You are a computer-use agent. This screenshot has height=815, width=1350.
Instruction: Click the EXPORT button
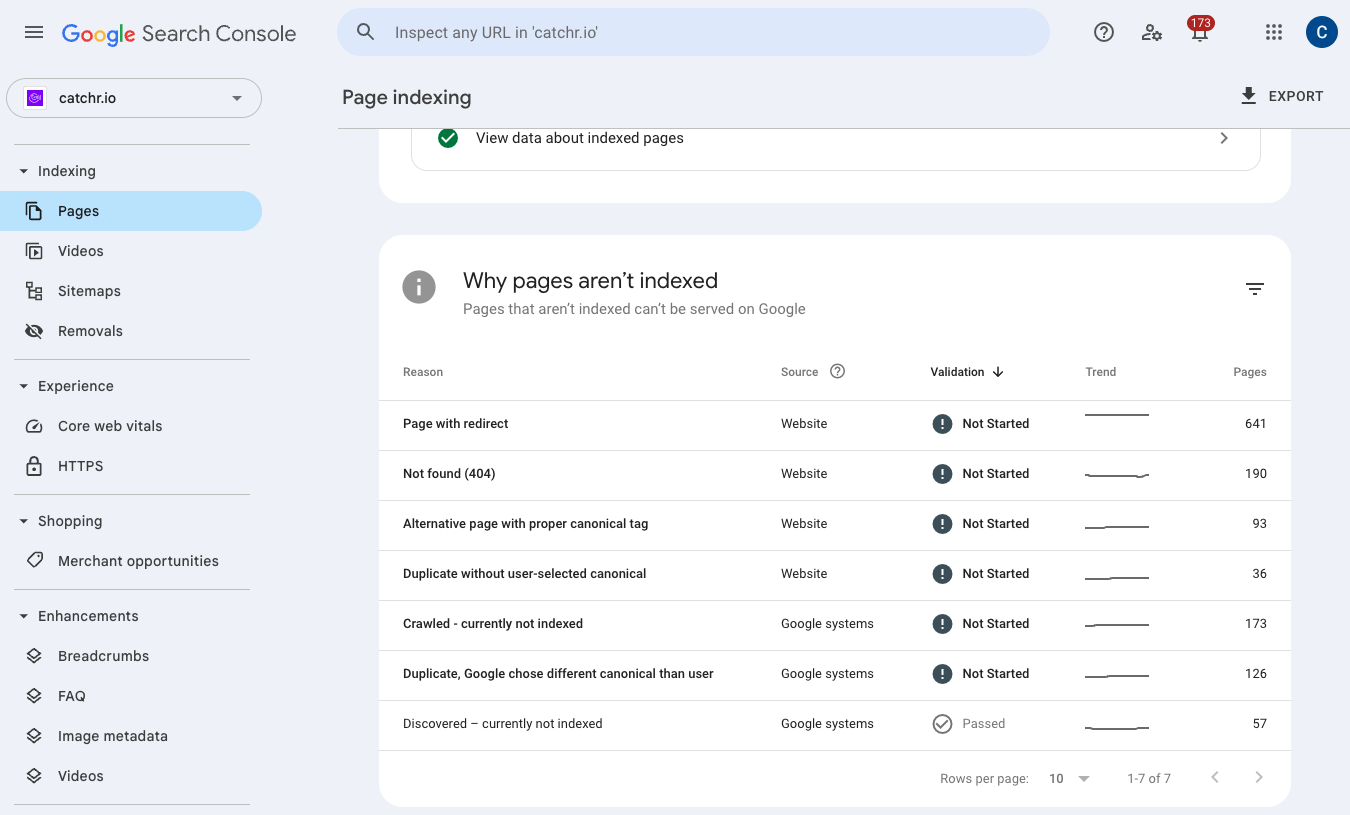point(1281,96)
